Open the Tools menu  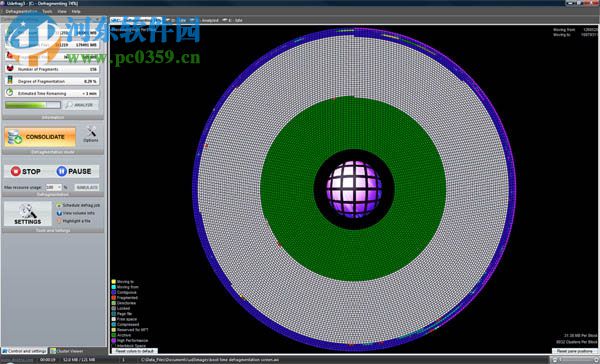[x=47, y=11]
